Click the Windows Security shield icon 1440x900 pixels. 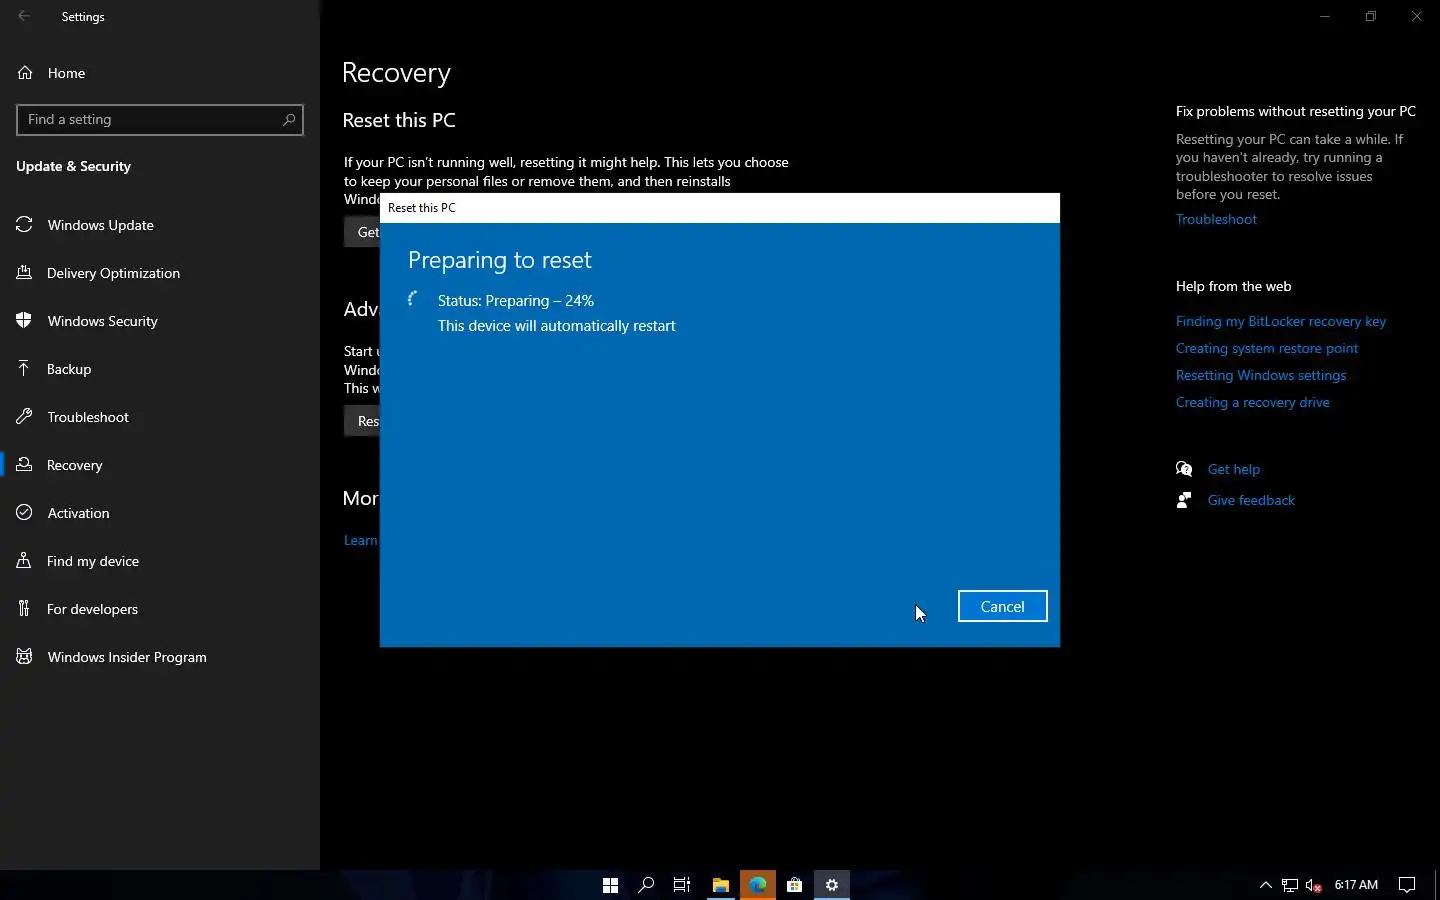25,321
